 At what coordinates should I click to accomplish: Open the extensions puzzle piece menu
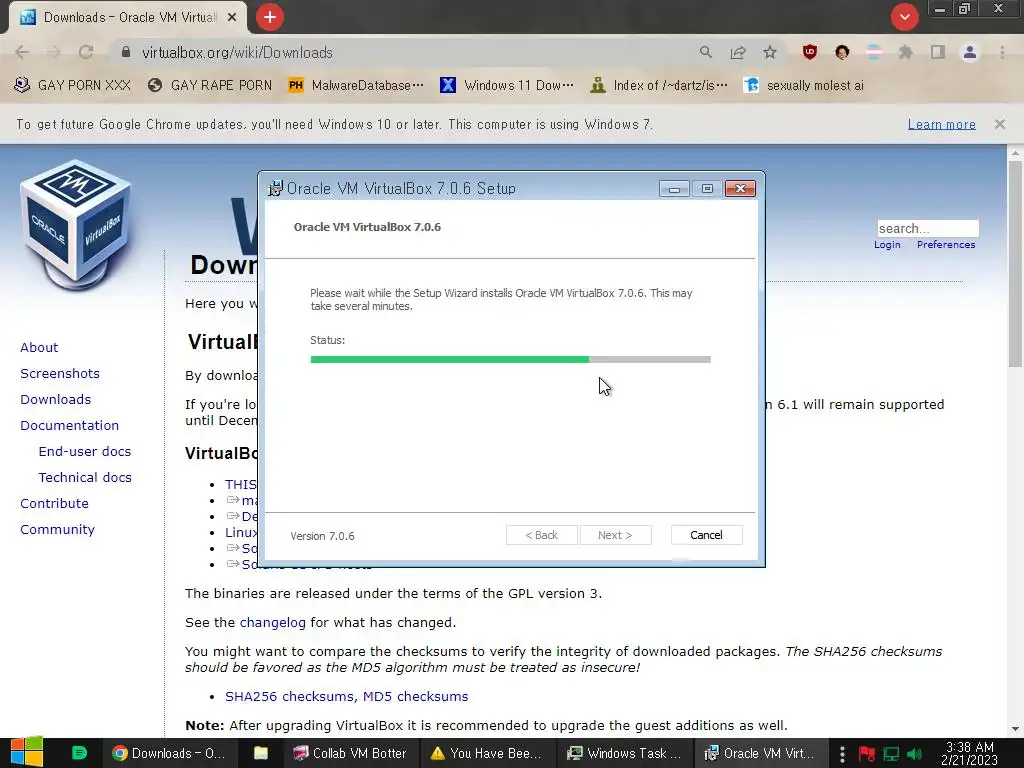(906, 52)
